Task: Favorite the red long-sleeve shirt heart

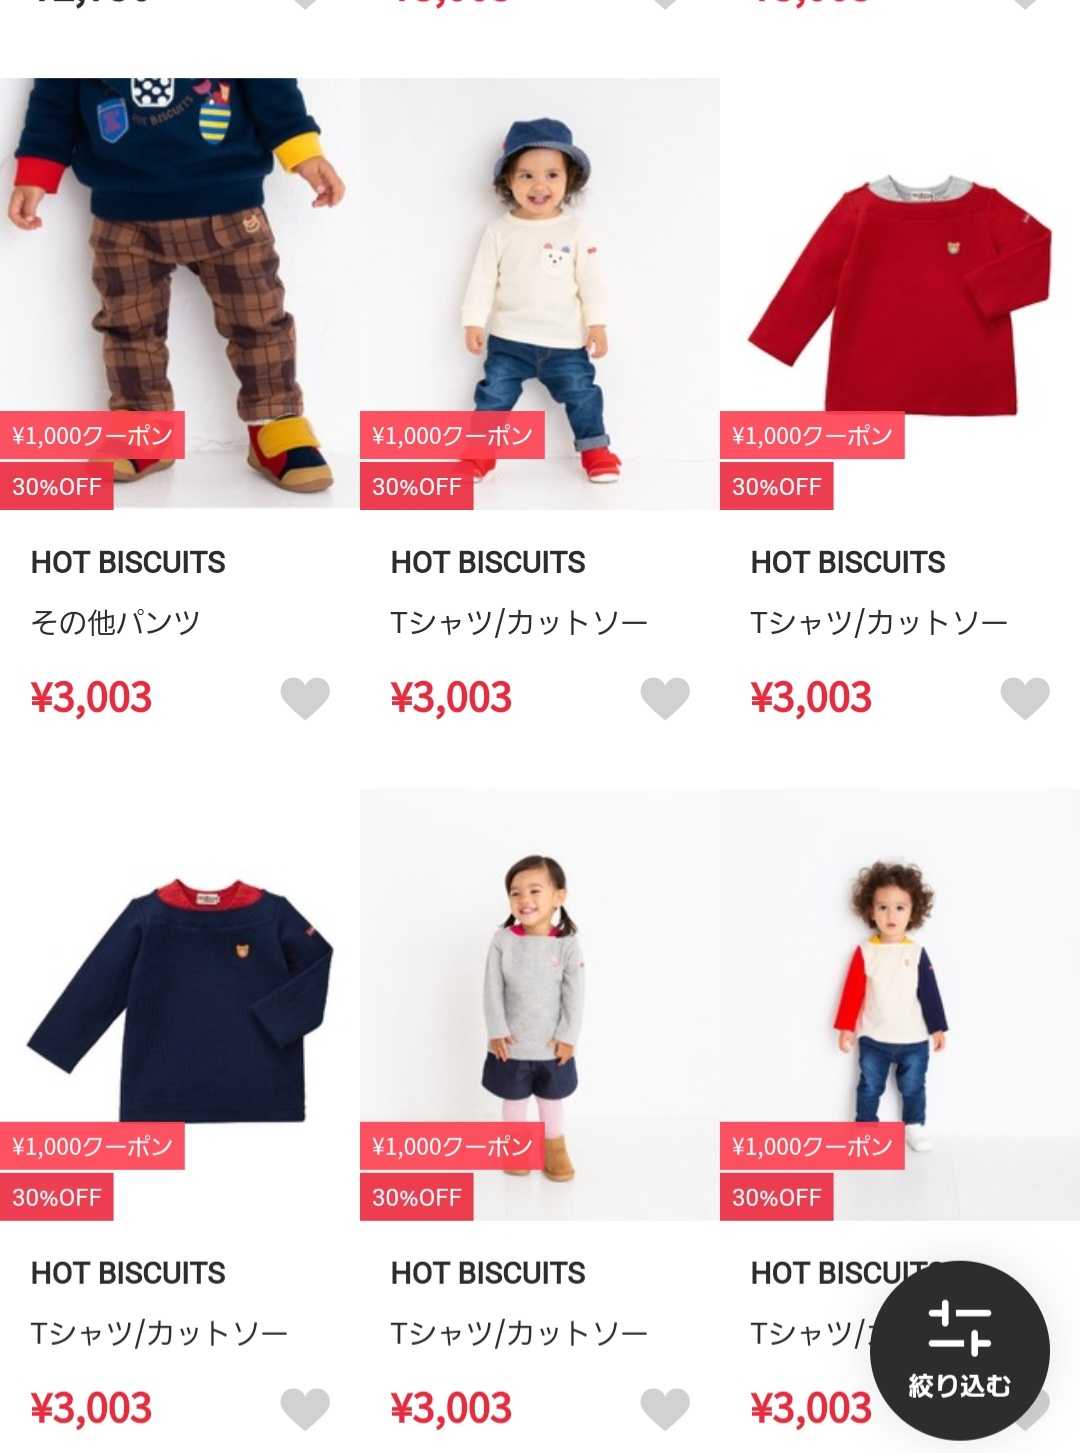Action: 1025,698
